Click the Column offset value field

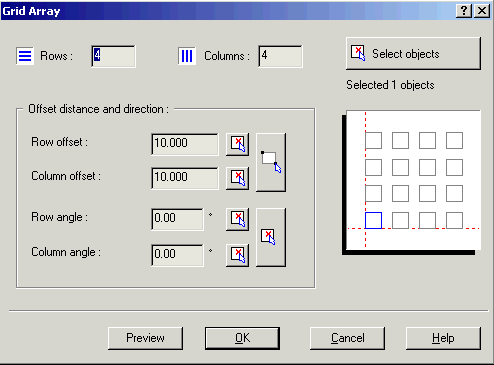185,178
